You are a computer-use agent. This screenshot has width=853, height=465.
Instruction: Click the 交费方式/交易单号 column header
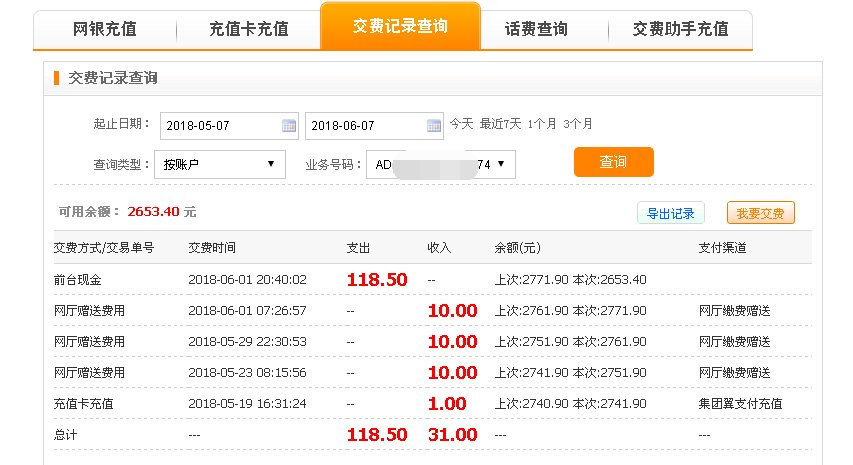104,248
